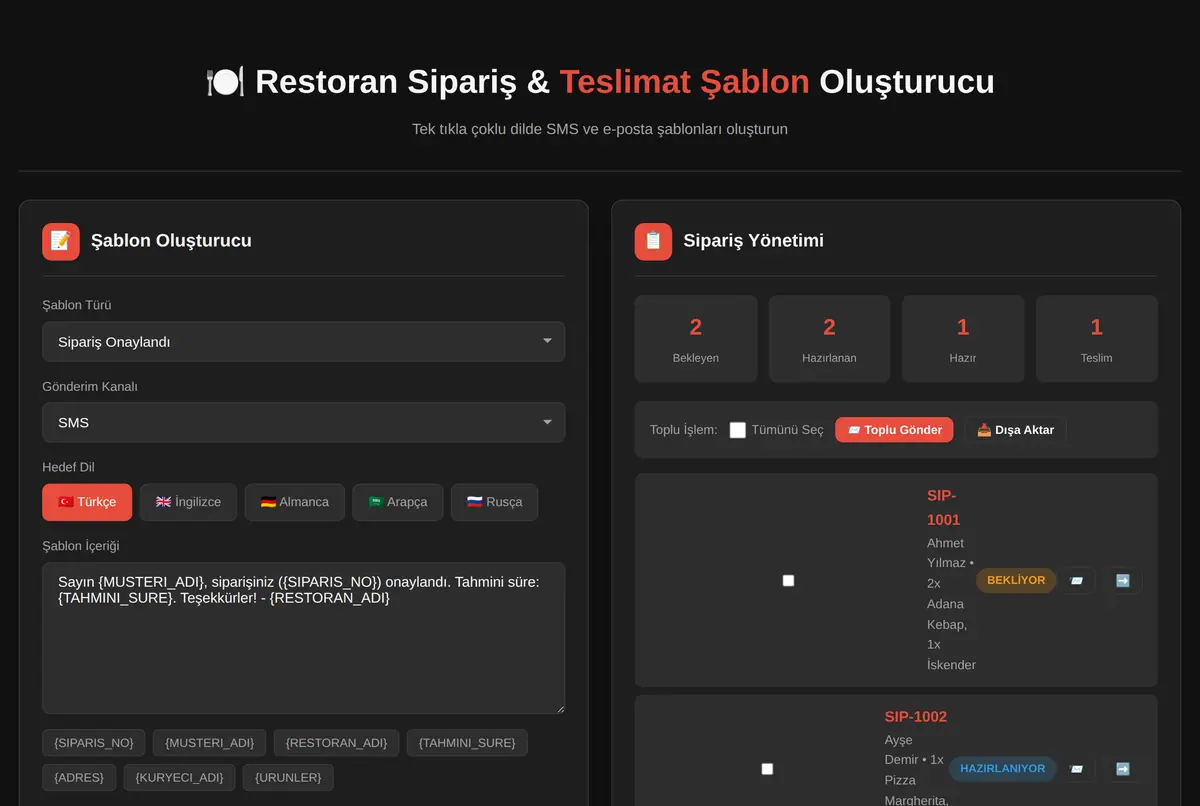Open the Gönderim Kanalı SMS dropdown

[x=303, y=422]
